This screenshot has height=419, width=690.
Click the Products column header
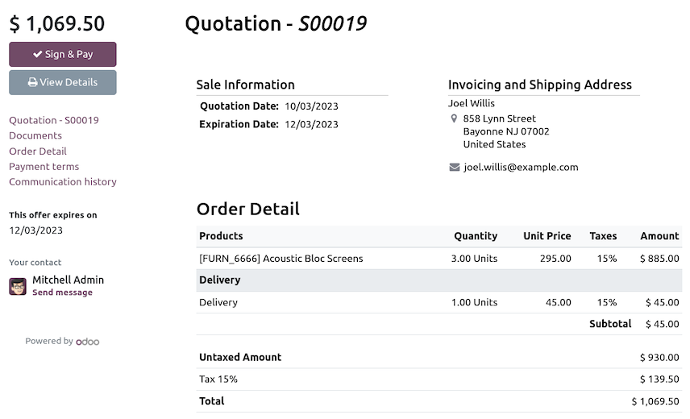(220, 236)
